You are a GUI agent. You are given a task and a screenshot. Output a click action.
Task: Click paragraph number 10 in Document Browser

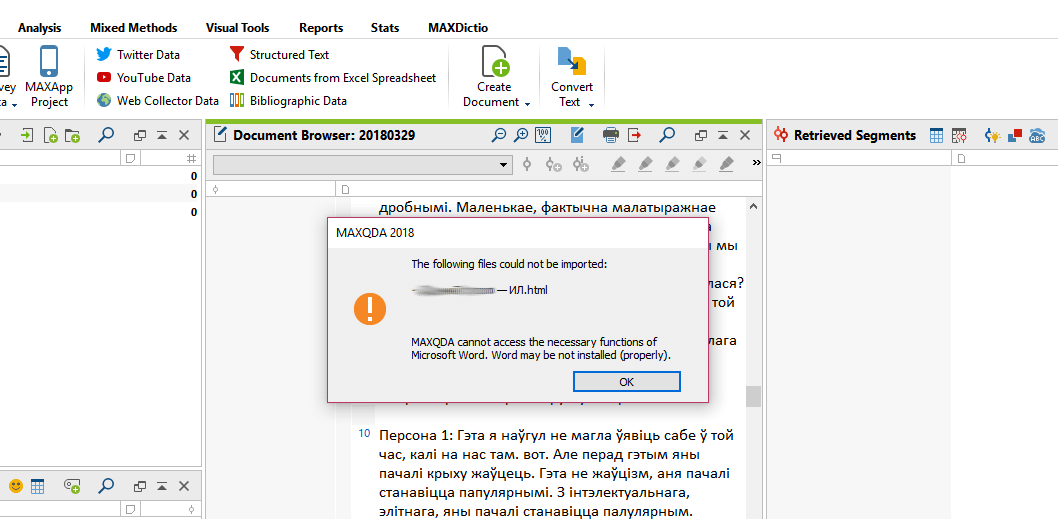(364, 433)
